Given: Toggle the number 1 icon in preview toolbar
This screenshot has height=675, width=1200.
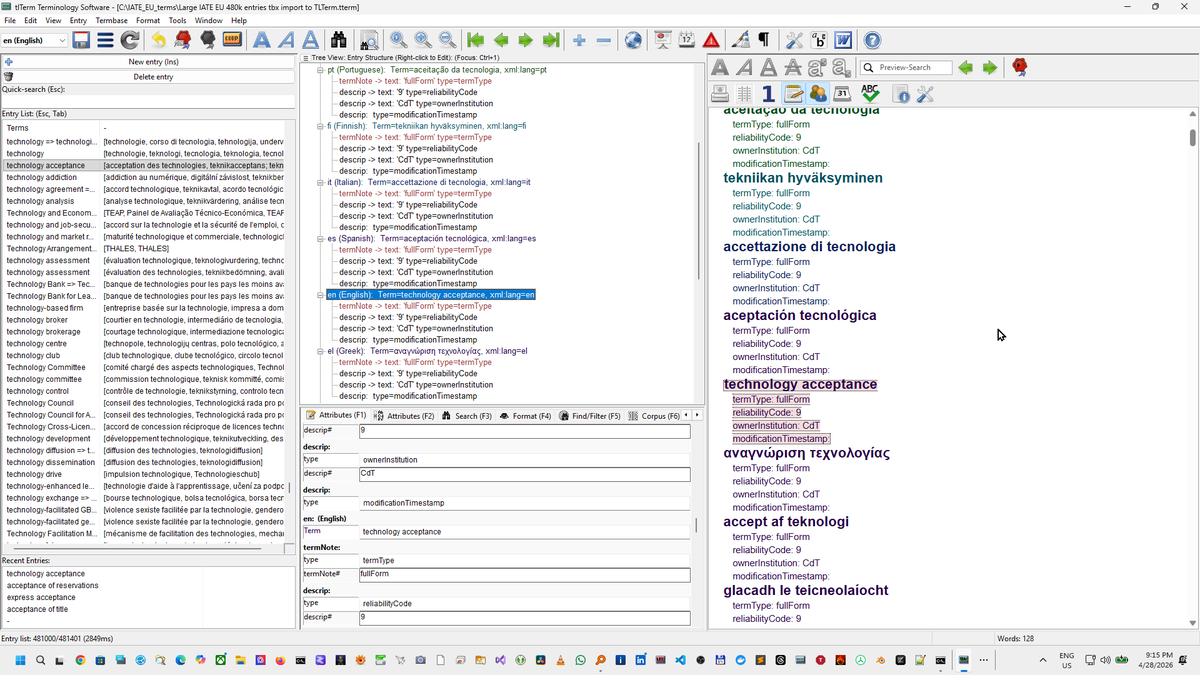Looking at the screenshot, I should pyautogui.click(x=768, y=93).
